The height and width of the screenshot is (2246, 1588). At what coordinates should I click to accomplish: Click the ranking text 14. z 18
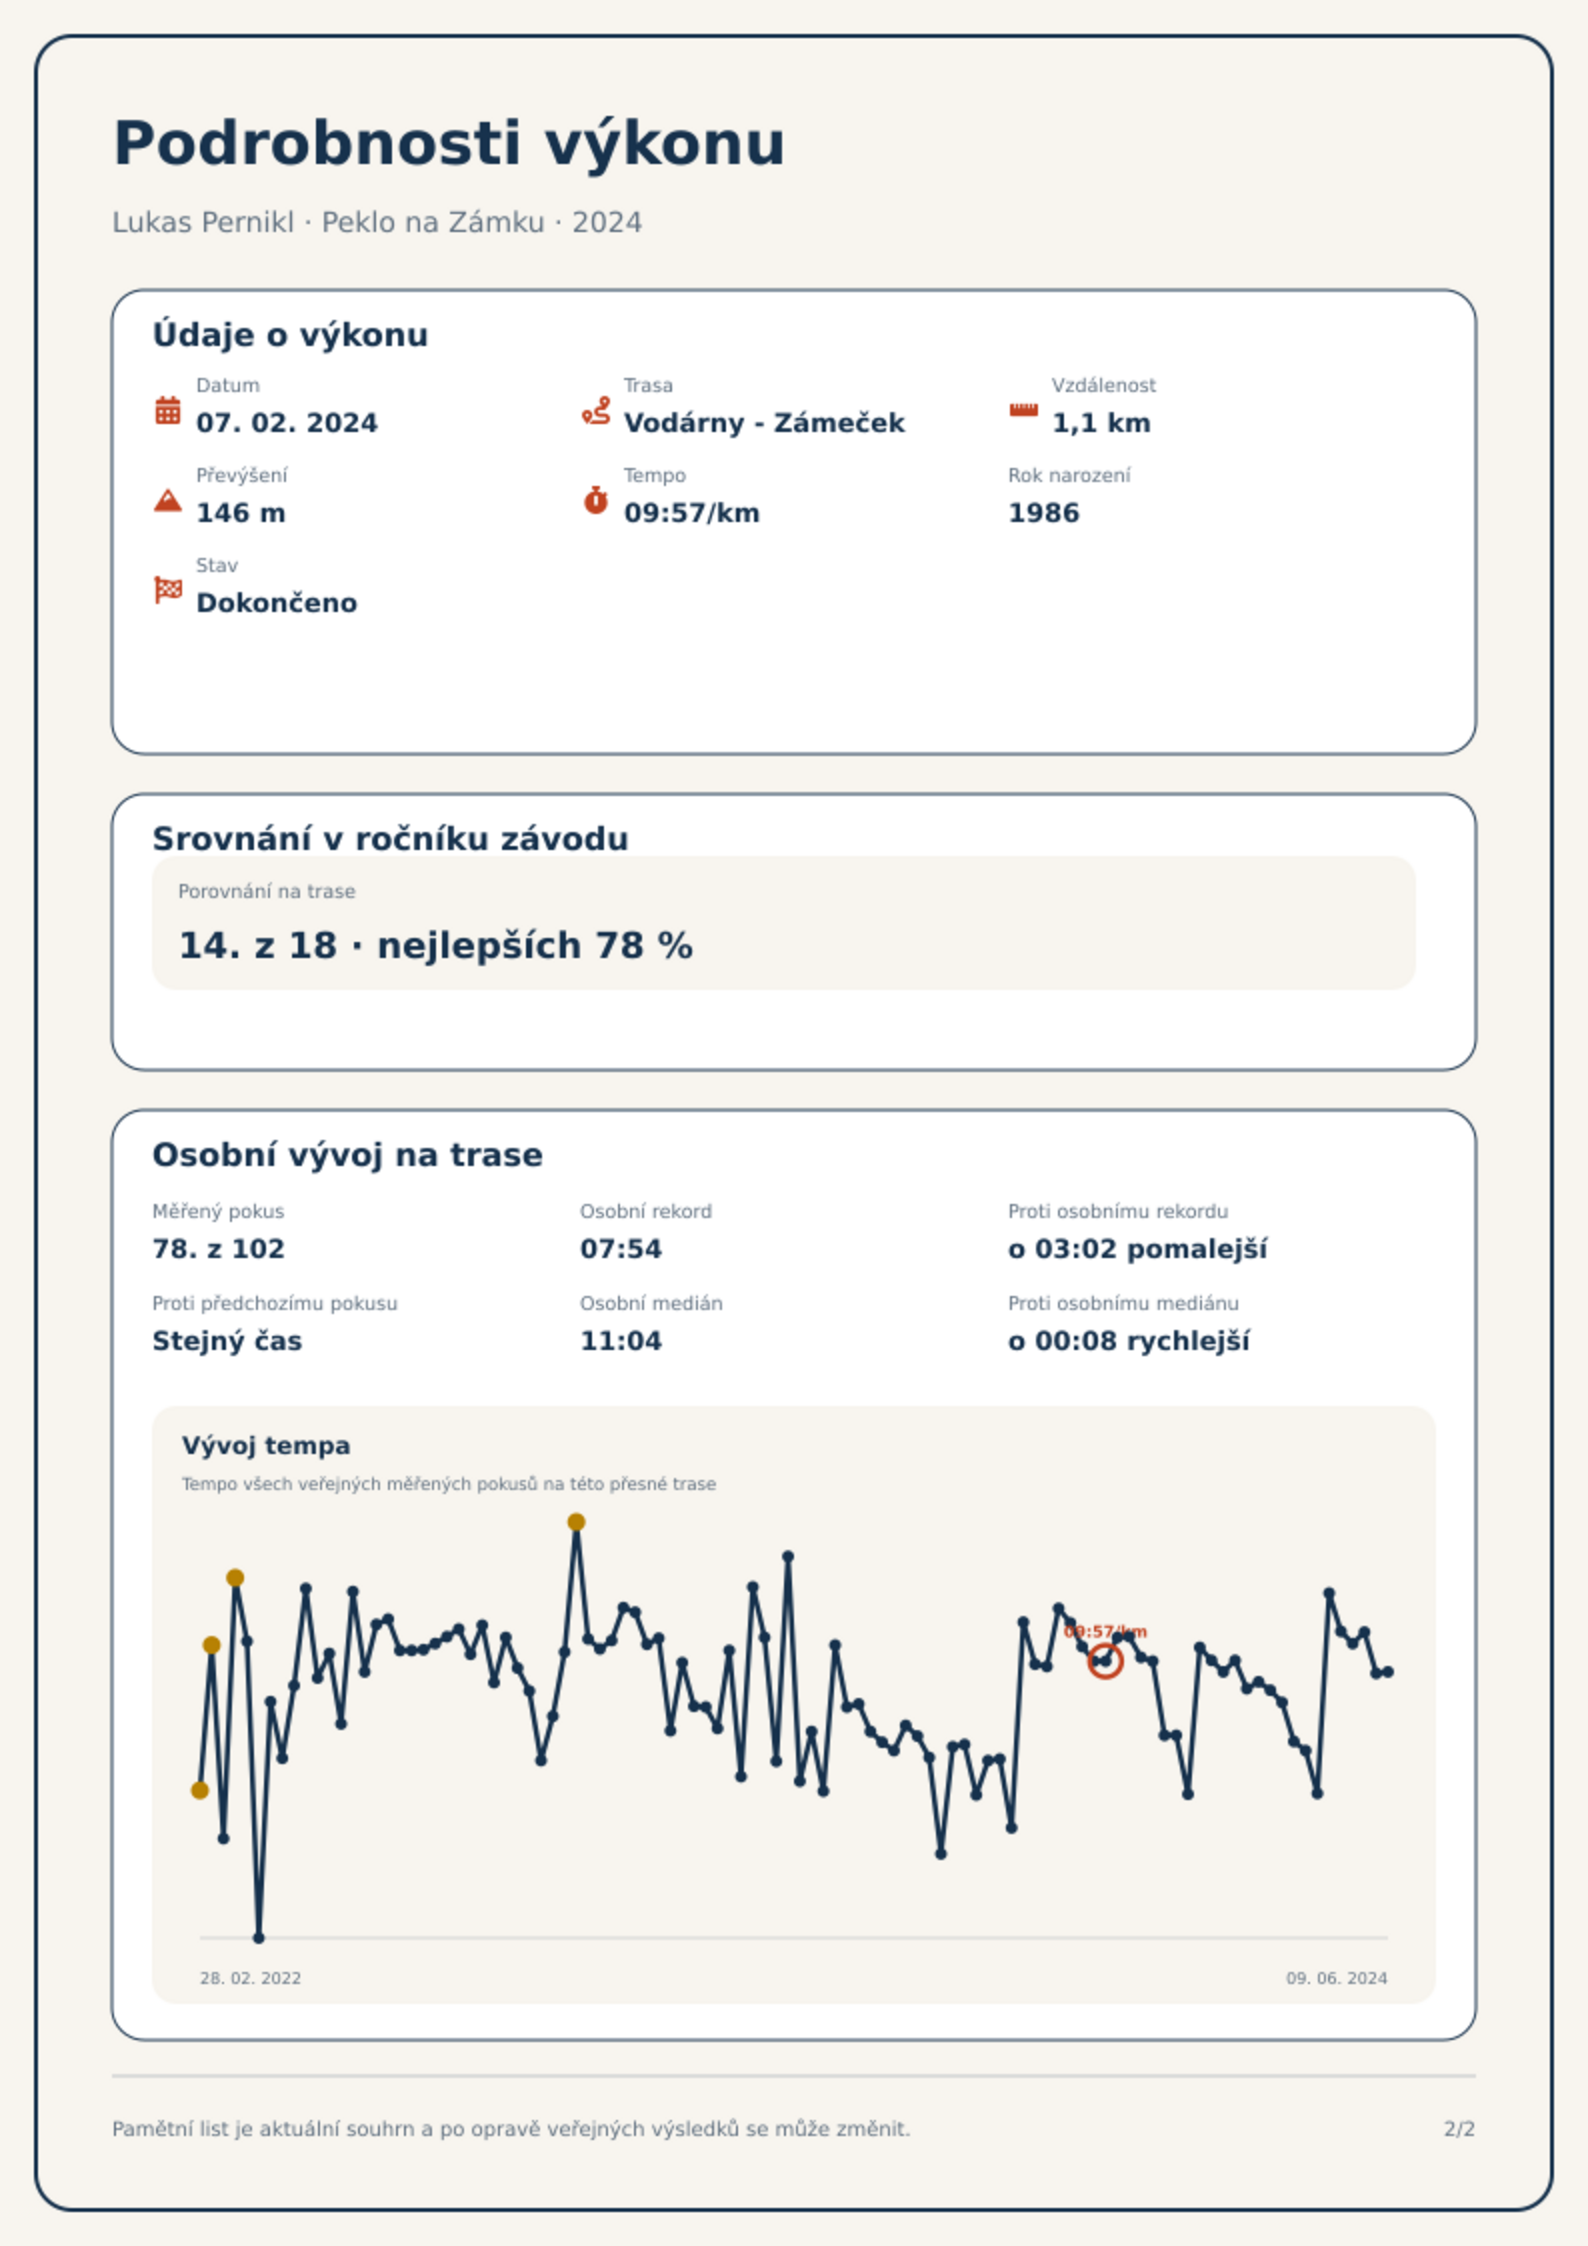tap(258, 945)
